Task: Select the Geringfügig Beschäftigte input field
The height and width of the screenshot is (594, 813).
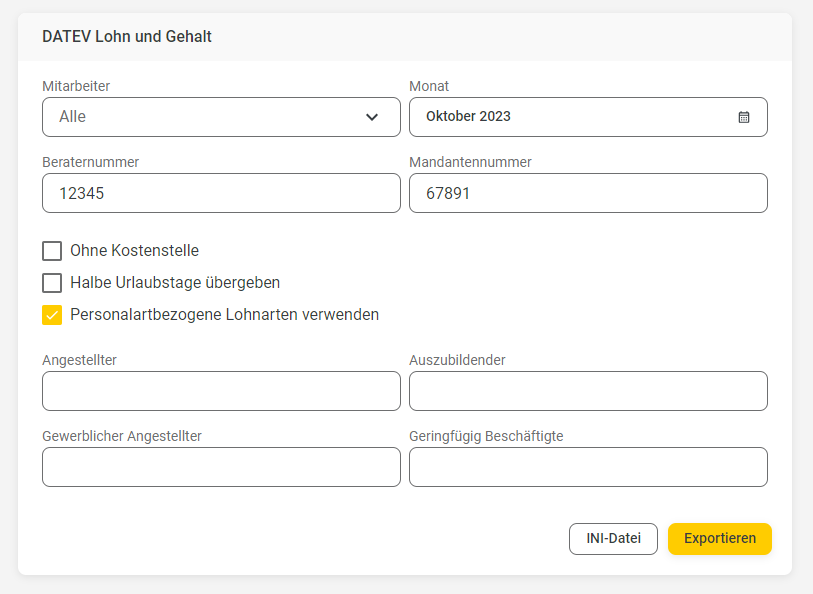Action: [x=588, y=467]
